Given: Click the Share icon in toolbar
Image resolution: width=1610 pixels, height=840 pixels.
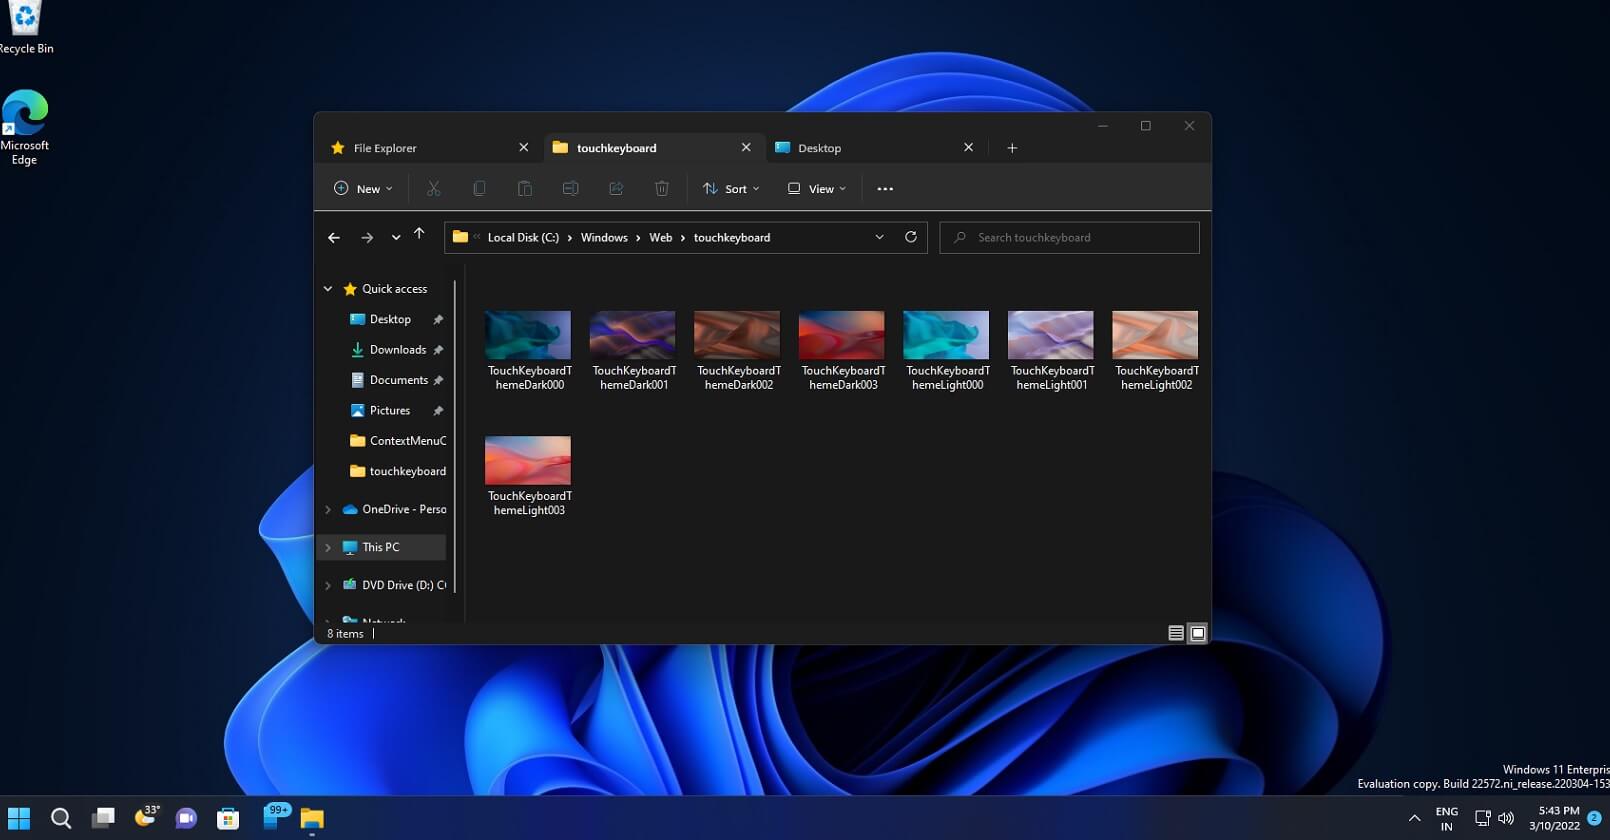Looking at the screenshot, I should 616,189.
